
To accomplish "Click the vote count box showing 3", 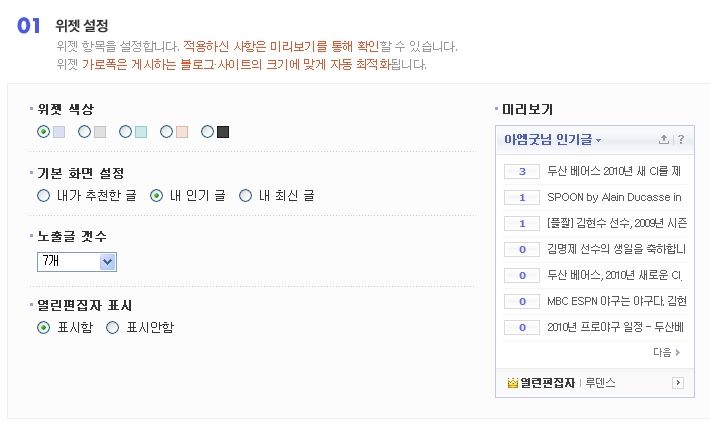I will [522, 171].
